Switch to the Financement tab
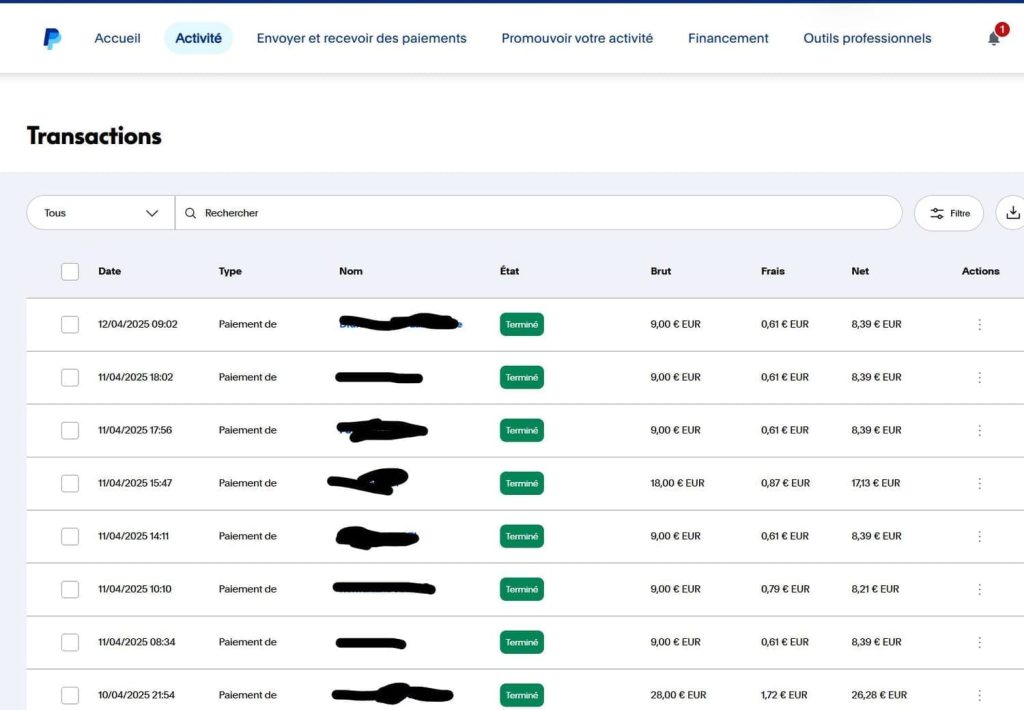This screenshot has height=710, width=1024. pyautogui.click(x=728, y=38)
